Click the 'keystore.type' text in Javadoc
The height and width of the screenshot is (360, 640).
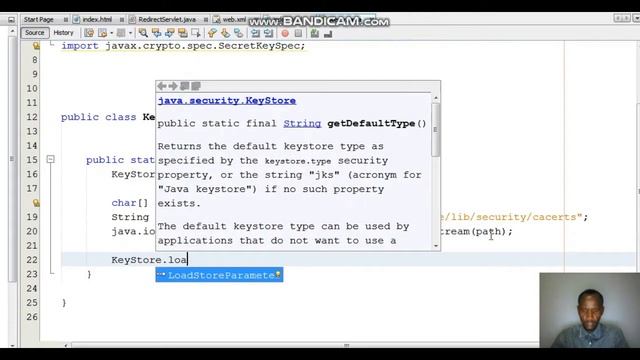298,161
